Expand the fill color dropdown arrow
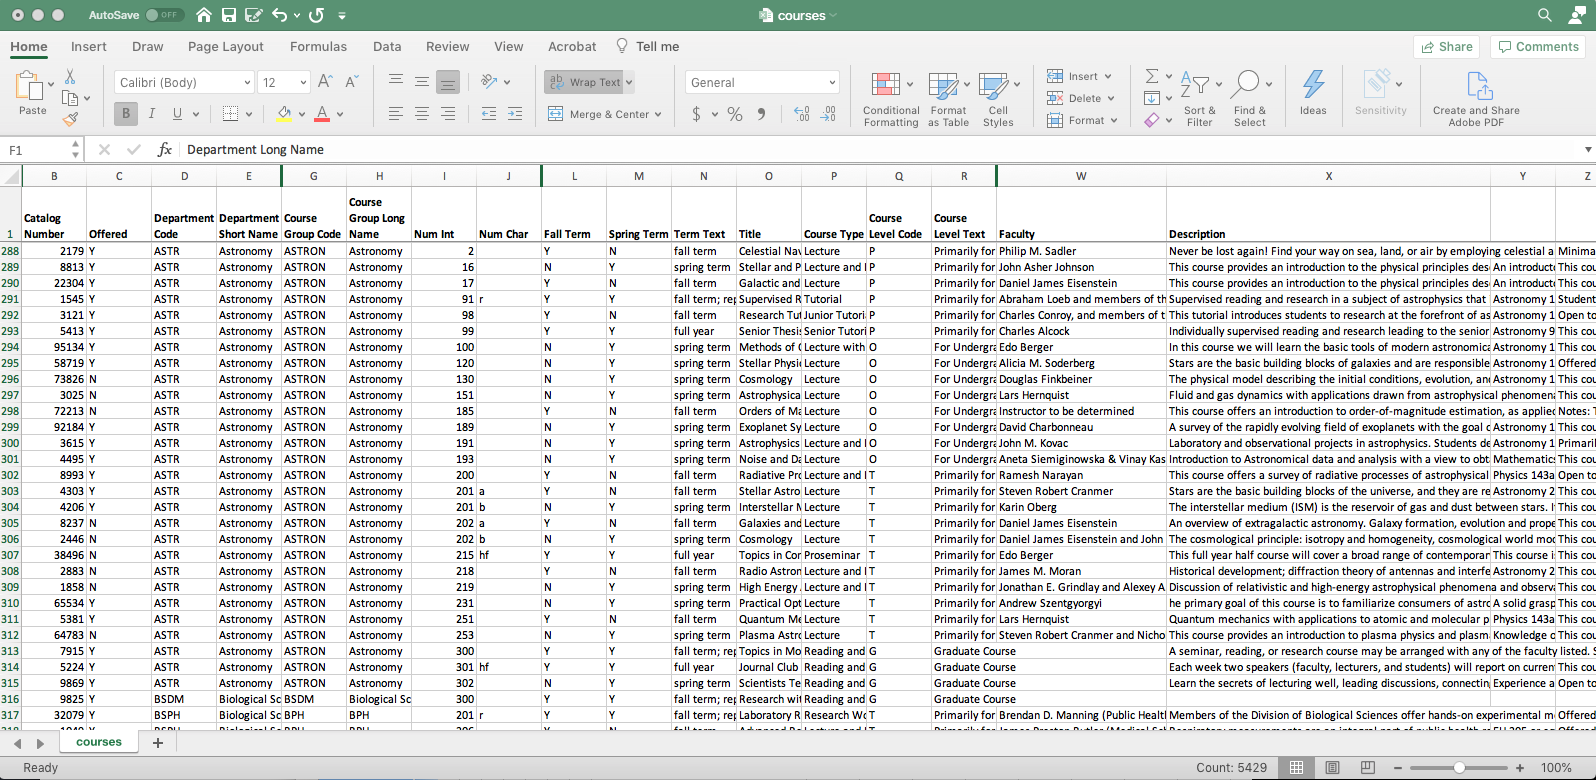The width and height of the screenshot is (1596, 780). coord(301,114)
